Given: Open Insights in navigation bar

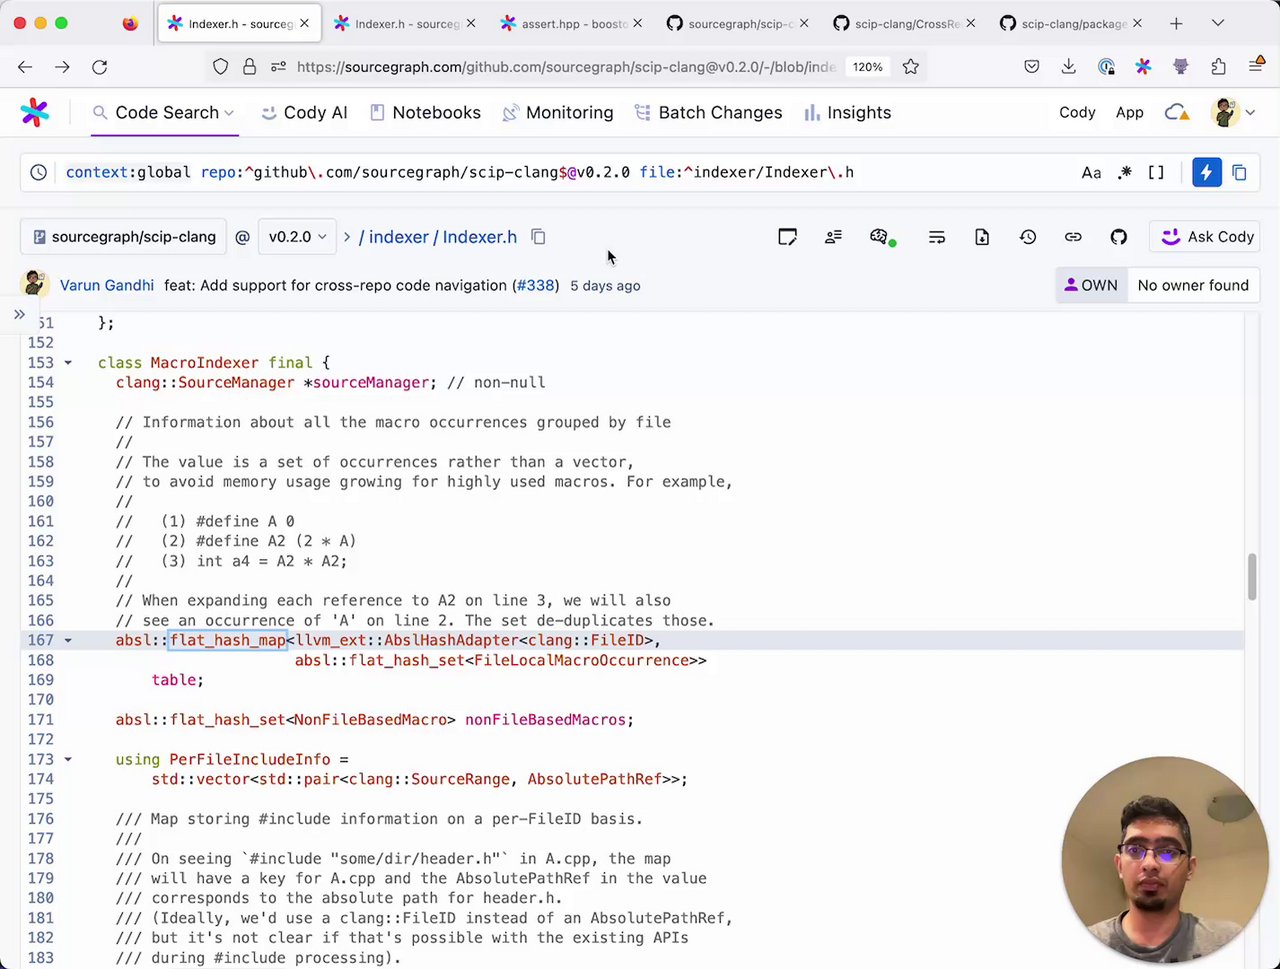Looking at the screenshot, I should coord(847,113).
